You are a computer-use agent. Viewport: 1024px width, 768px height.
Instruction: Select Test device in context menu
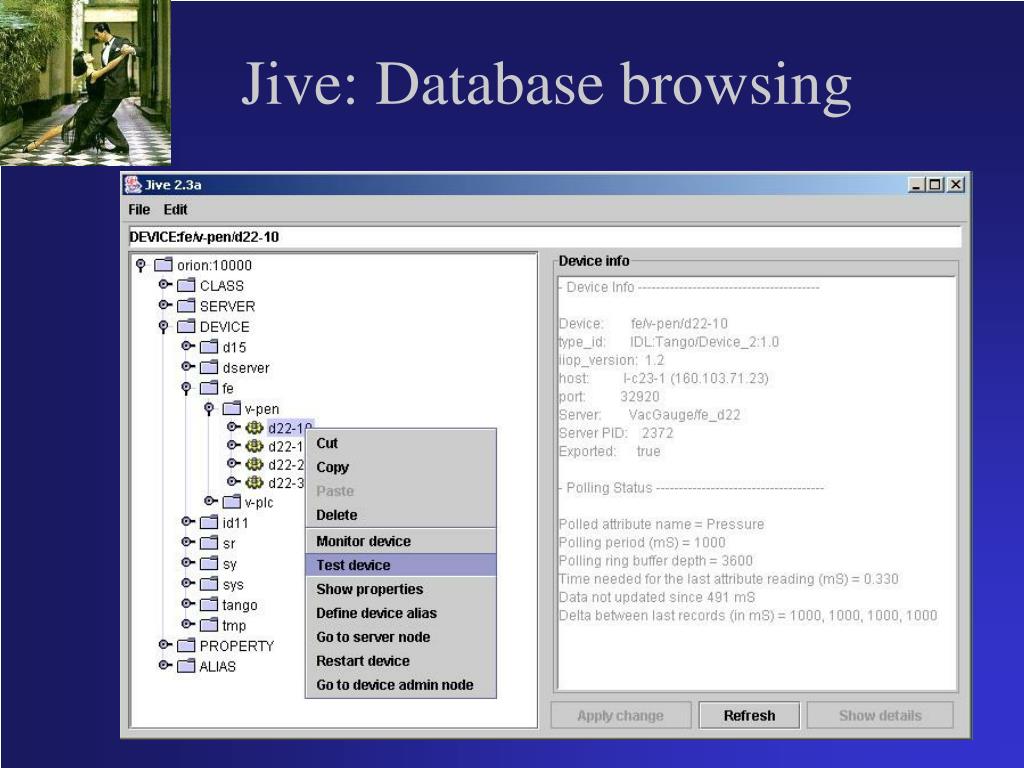[401, 566]
